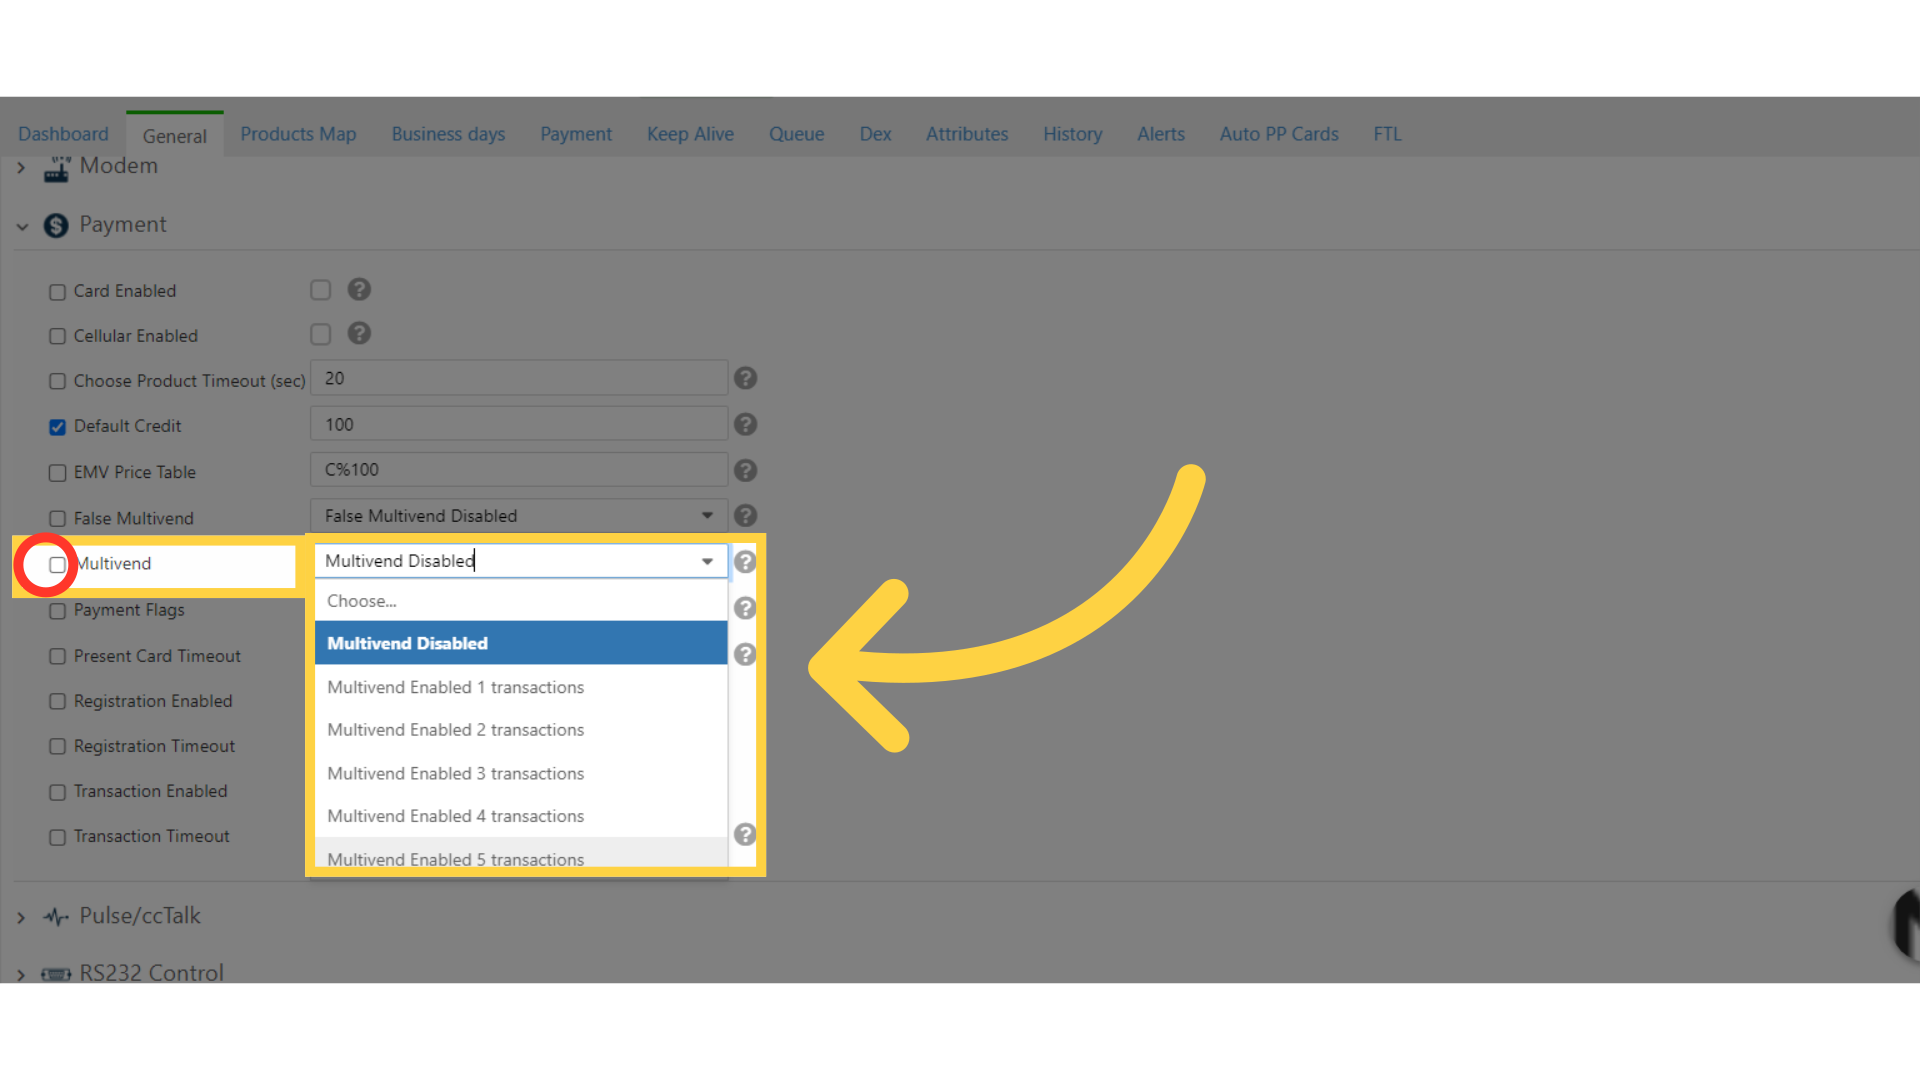Select the Choose... option

521,601
